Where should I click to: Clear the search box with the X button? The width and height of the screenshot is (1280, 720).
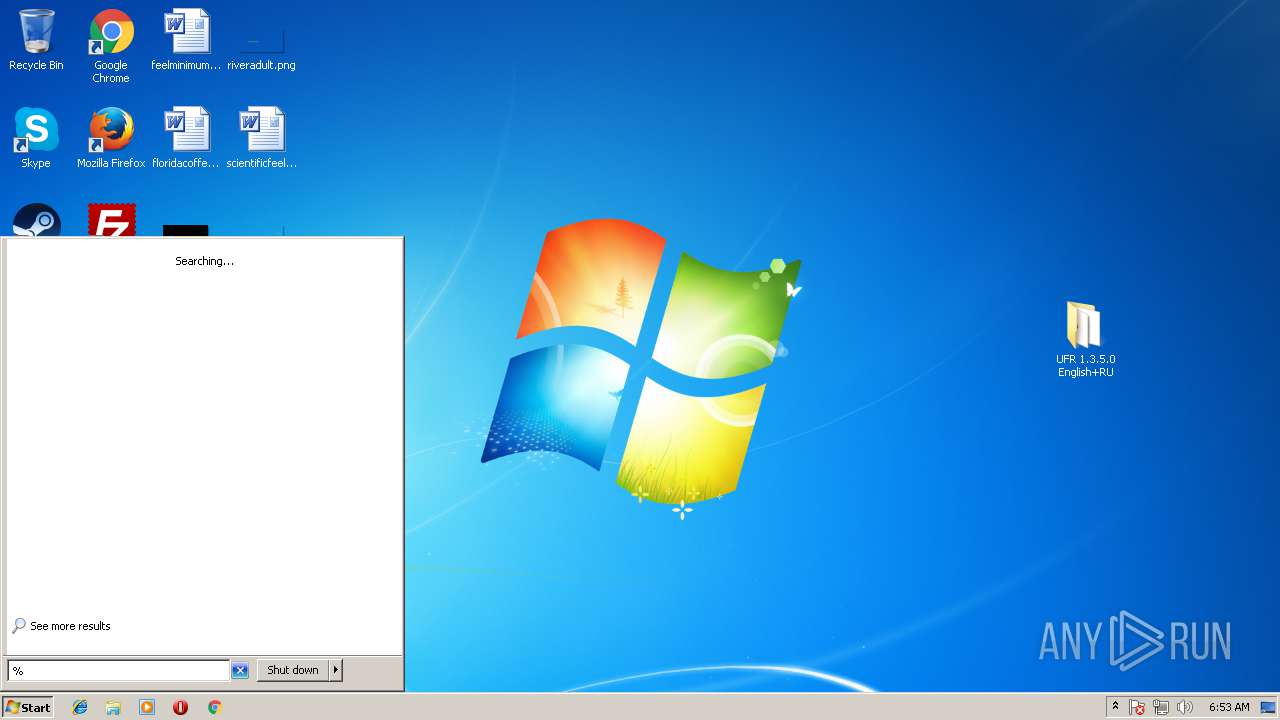(x=240, y=670)
